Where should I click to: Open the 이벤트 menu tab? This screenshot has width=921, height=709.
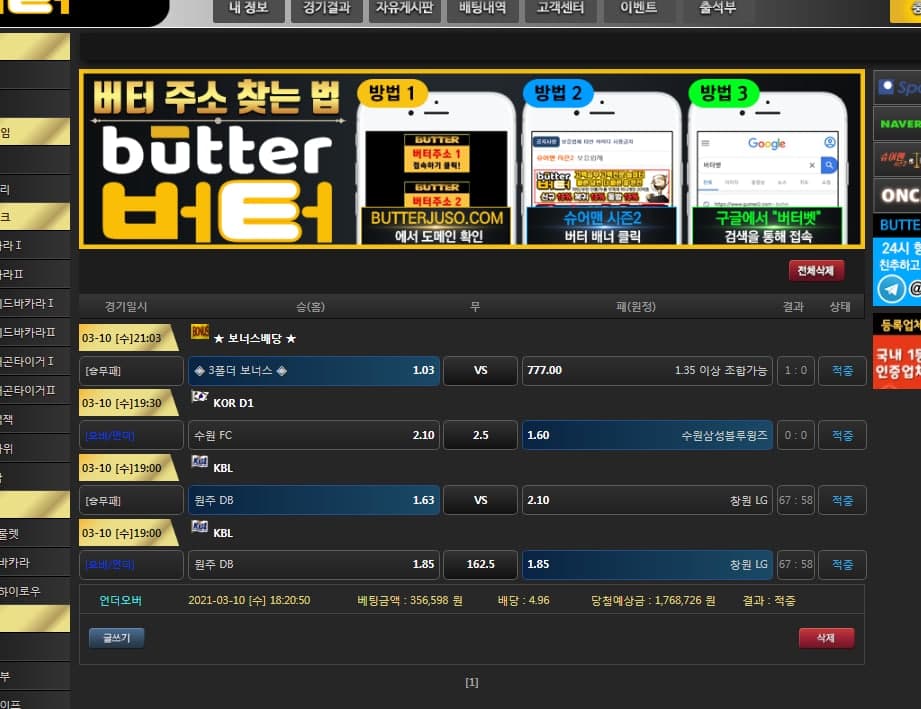638,9
